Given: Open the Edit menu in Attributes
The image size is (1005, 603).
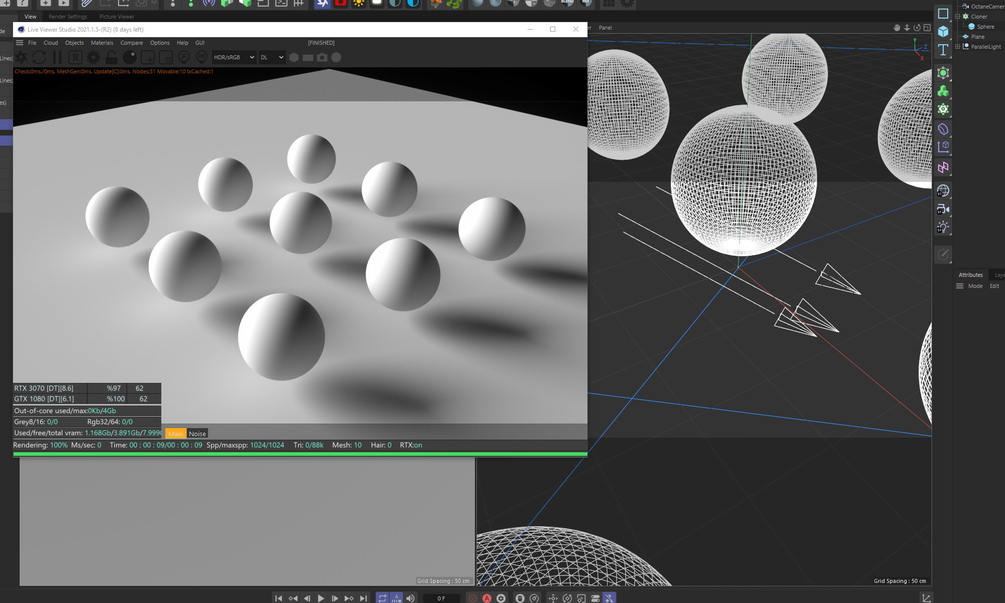Looking at the screenshot, I should point(994,286).
